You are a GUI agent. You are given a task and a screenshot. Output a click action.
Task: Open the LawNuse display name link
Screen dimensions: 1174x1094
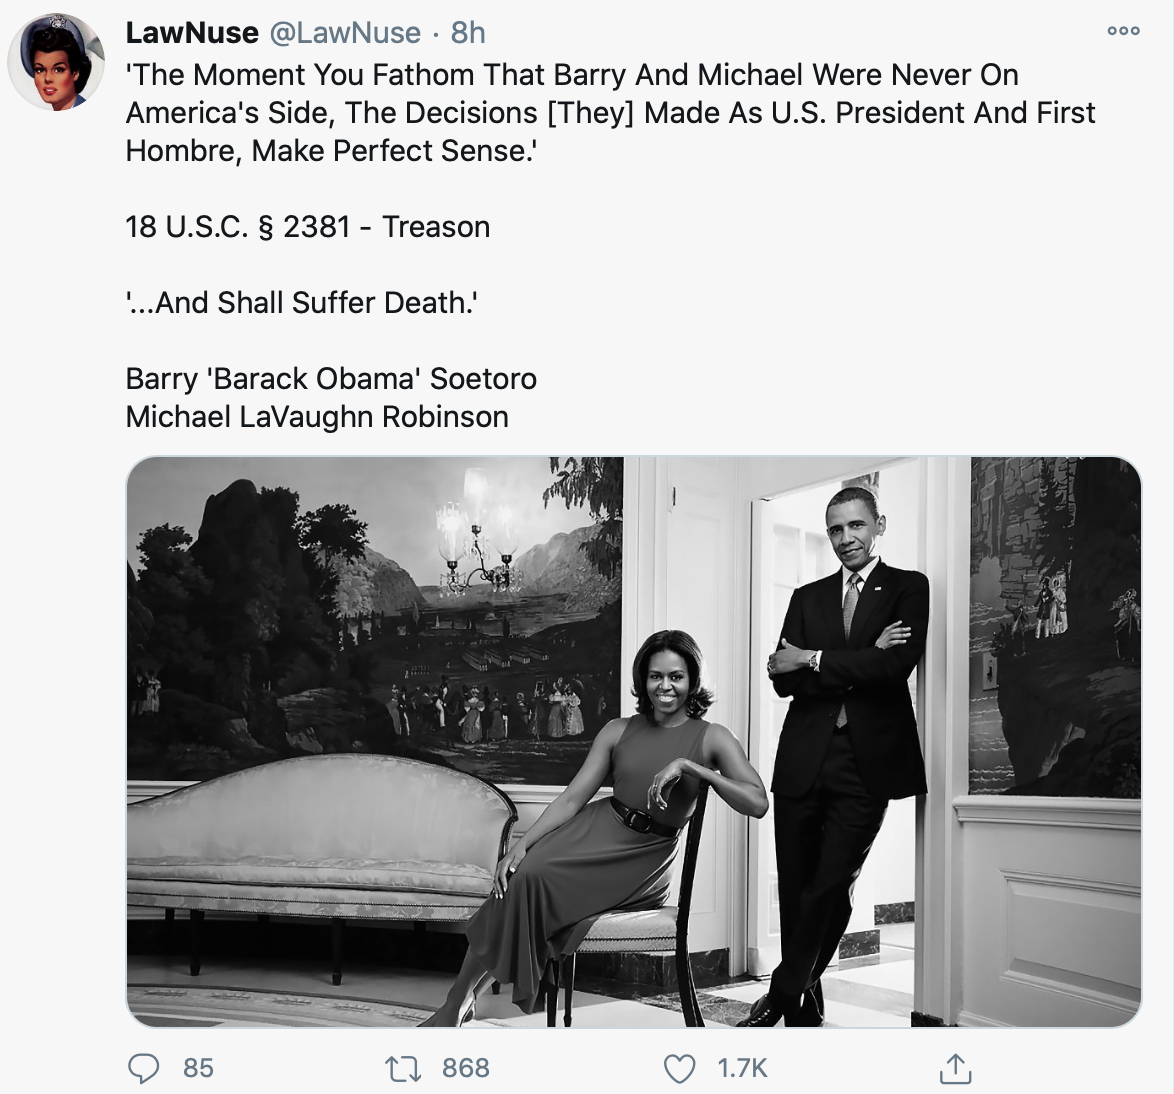192,33
